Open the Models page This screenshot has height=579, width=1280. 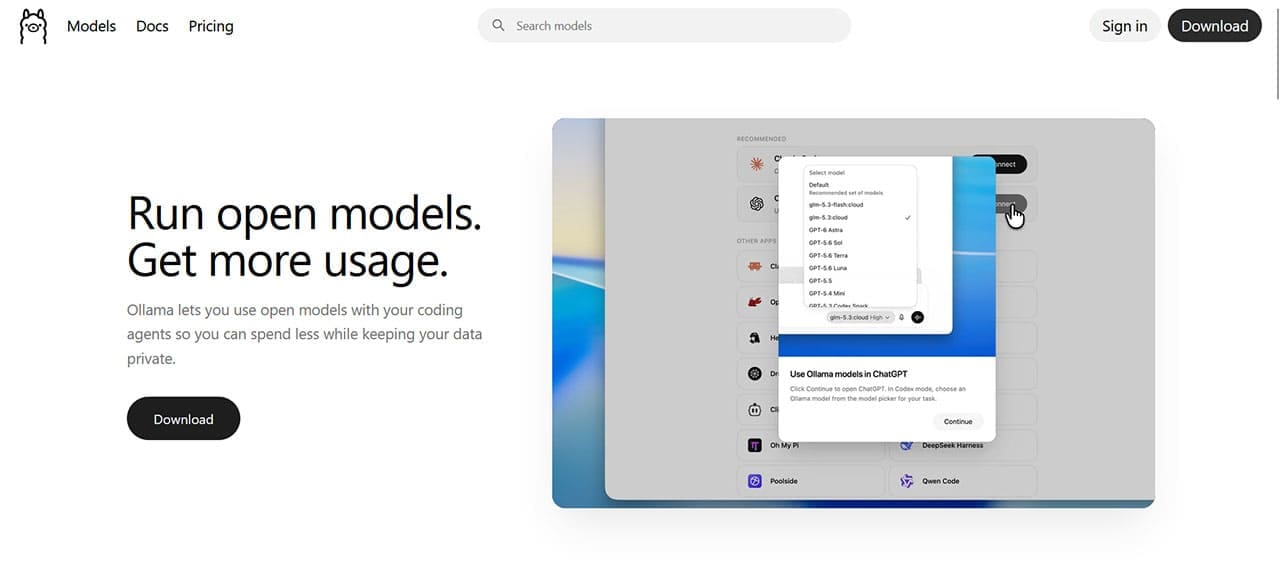pyautogui.click(x=91, y=26)
